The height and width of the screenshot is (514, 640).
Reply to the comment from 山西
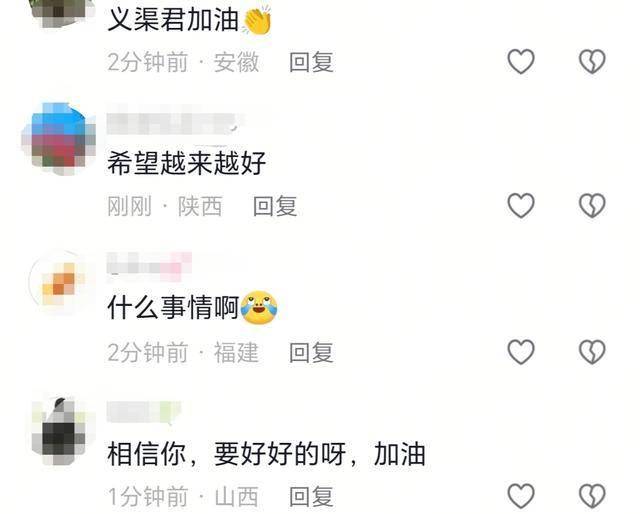click(x=311, y=496)
